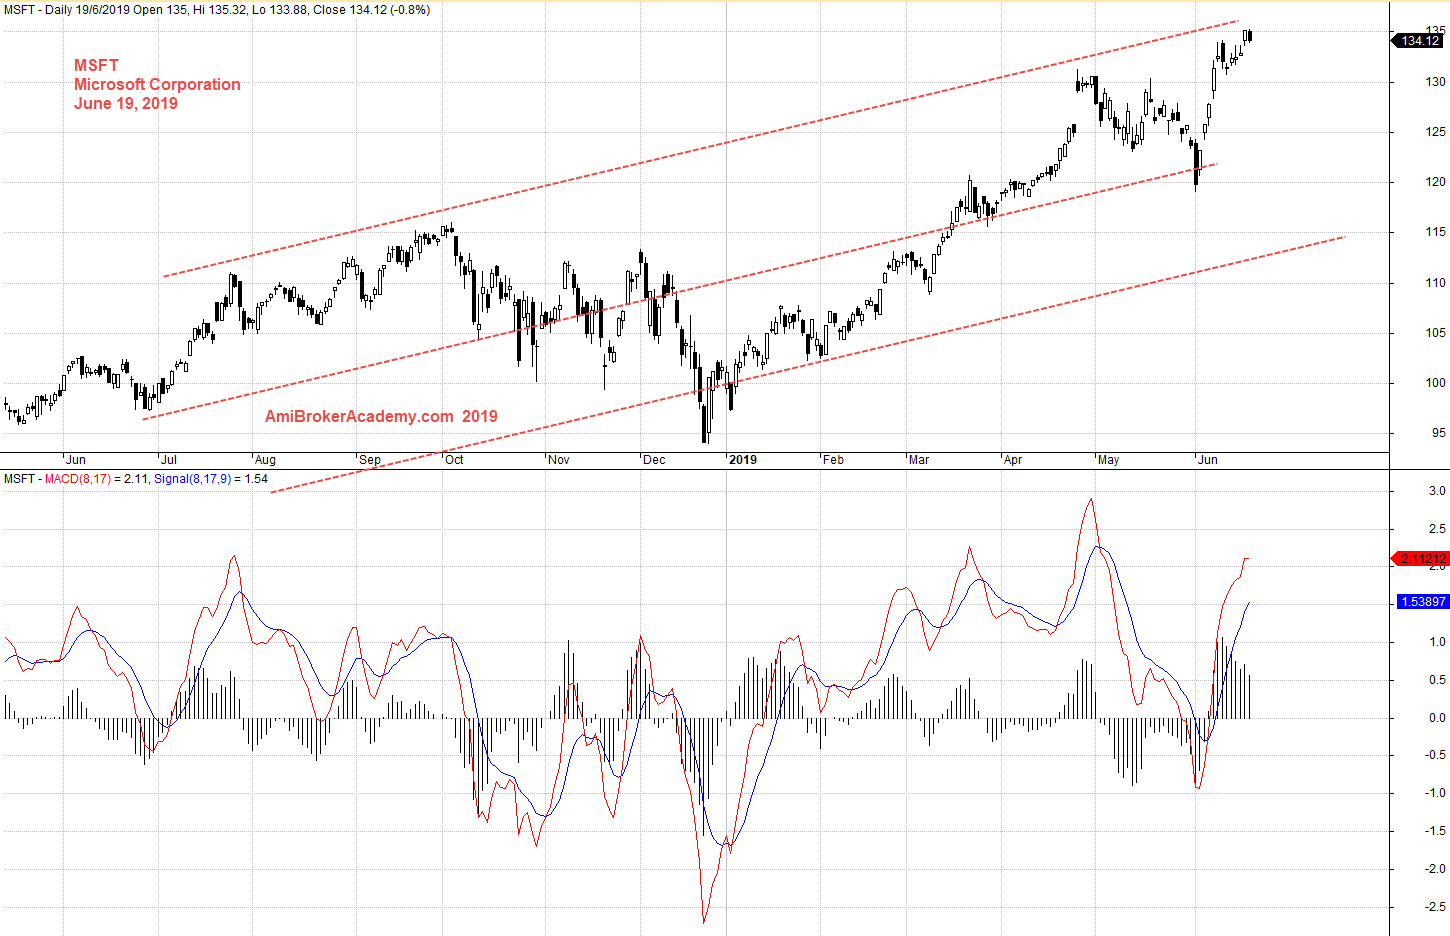Click the 110 price axis label
Screen dimensions: 1450x936
pyautogui.click(x=1435, y=283)
